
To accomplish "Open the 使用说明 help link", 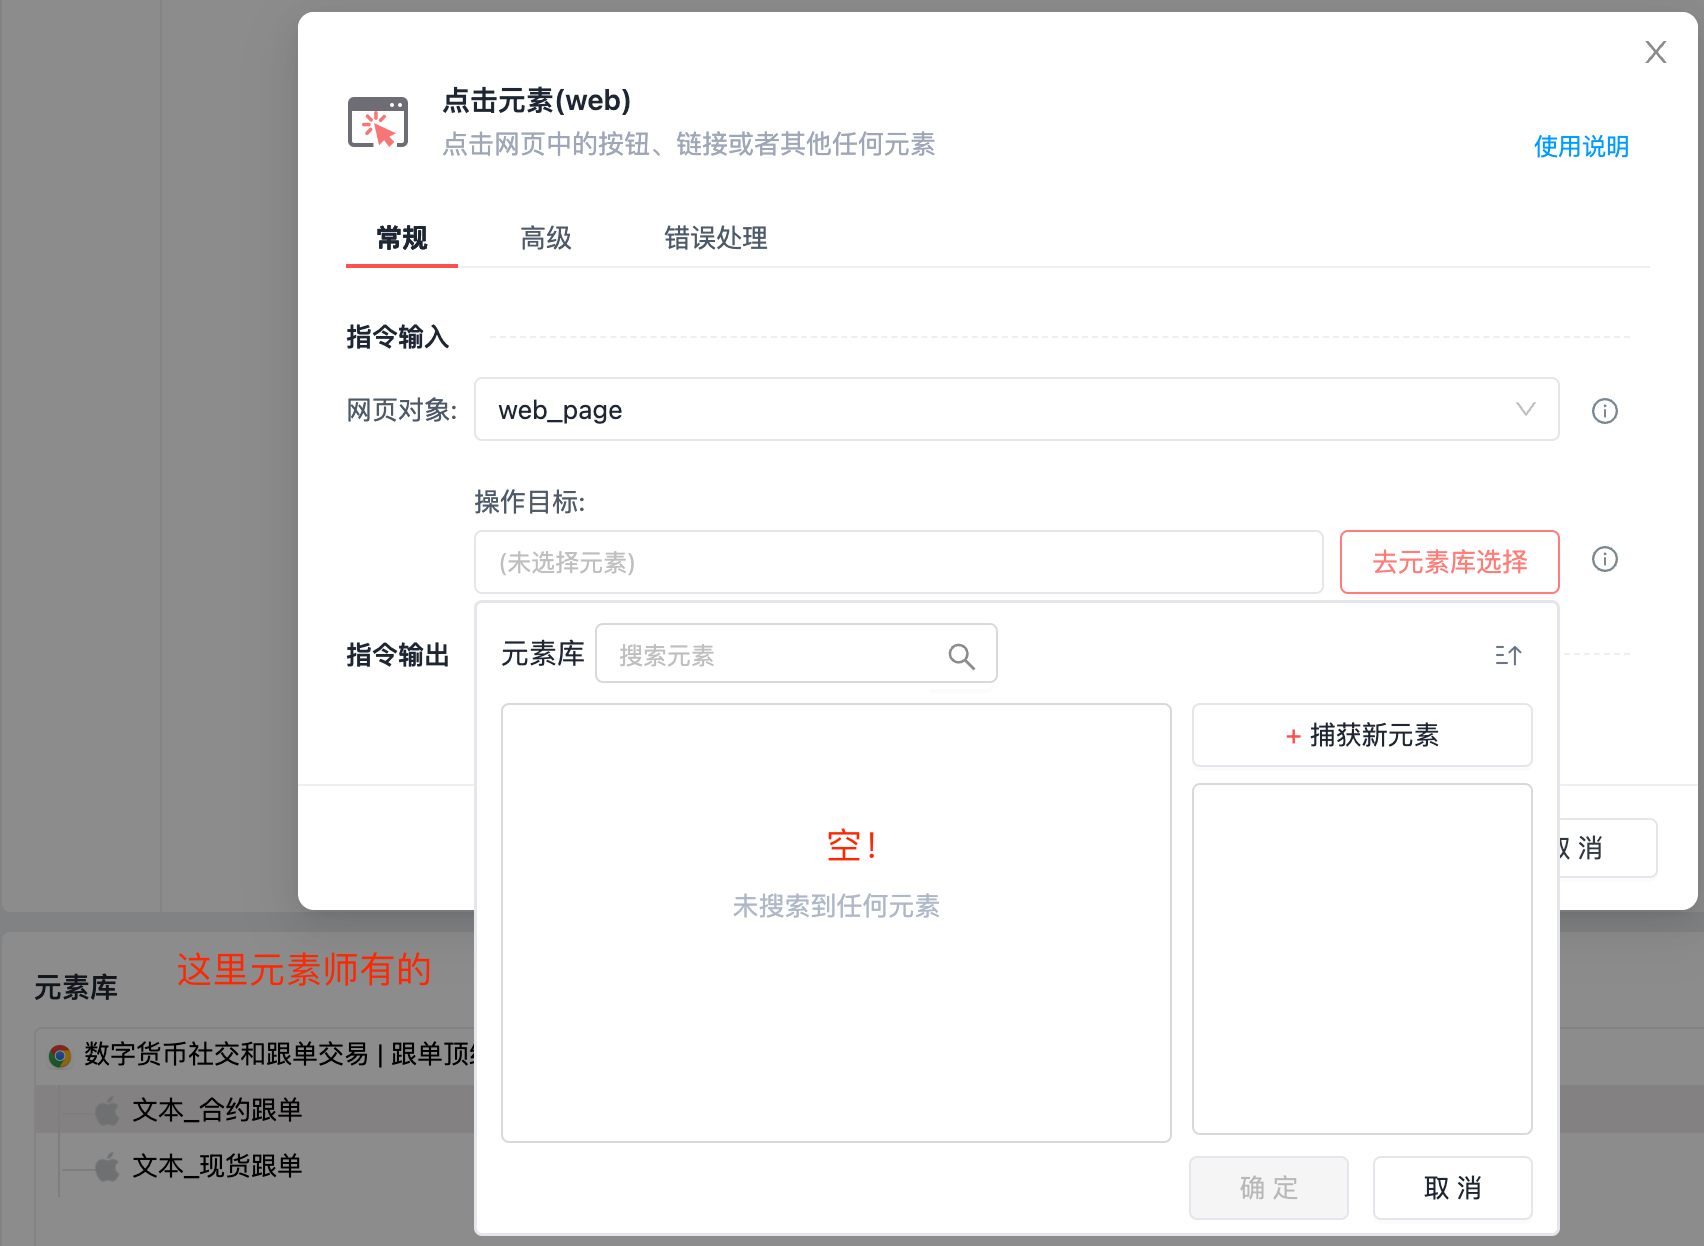I will click(x=1581, y=146).
